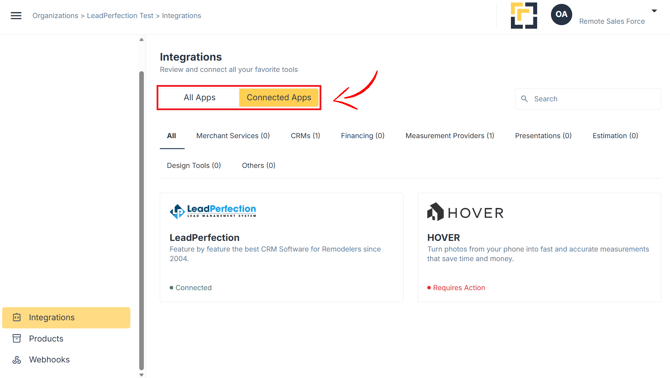Screen dimensions: 670x378
Task: Click the sidebar scrollbar up arrow
Action: coord(141,40)
